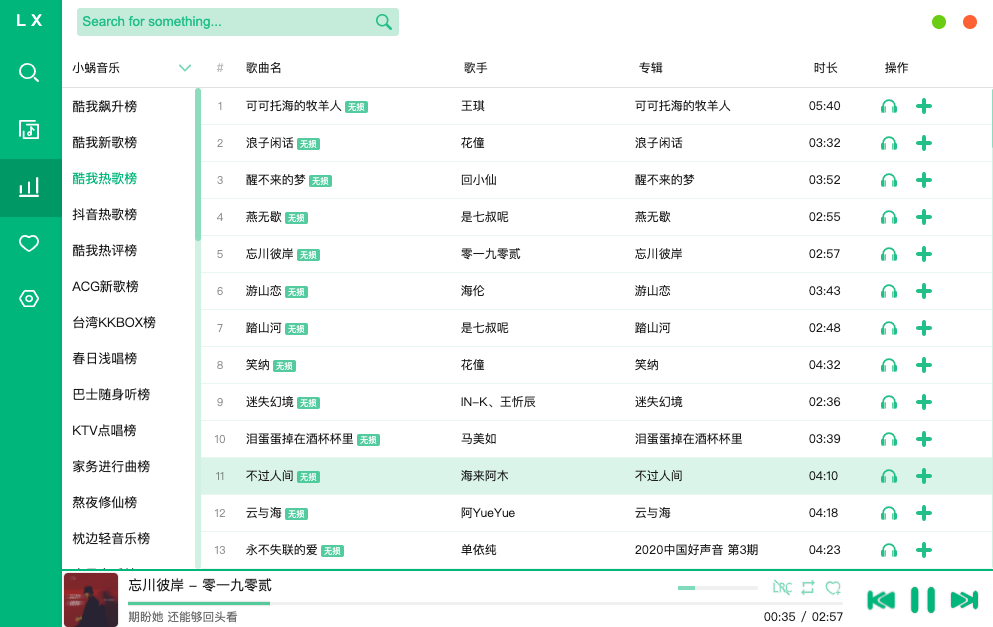993x627 pixels.
Task: Open the KTV点唱榜 chart
Action: (104, 431)
